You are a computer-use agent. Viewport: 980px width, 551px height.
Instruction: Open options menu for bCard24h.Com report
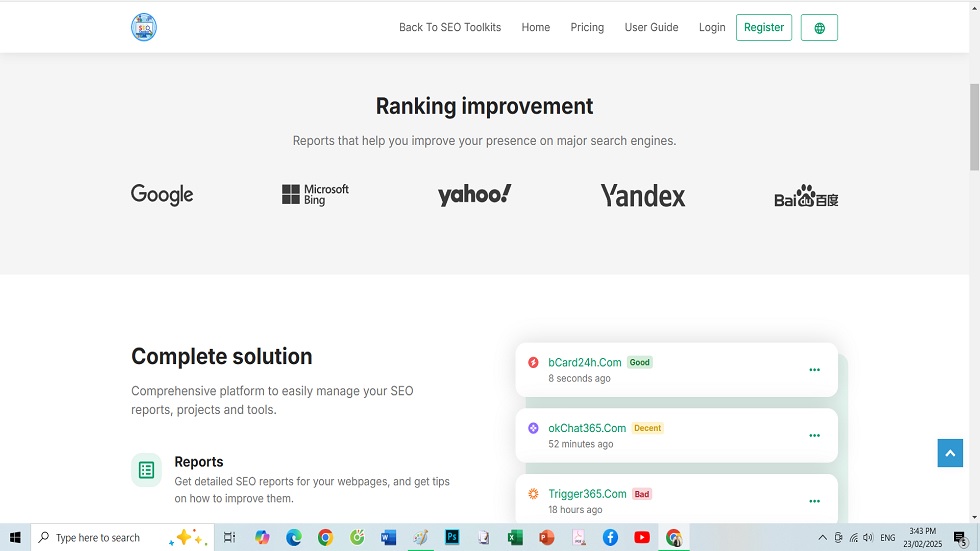(x=814, y=370)
